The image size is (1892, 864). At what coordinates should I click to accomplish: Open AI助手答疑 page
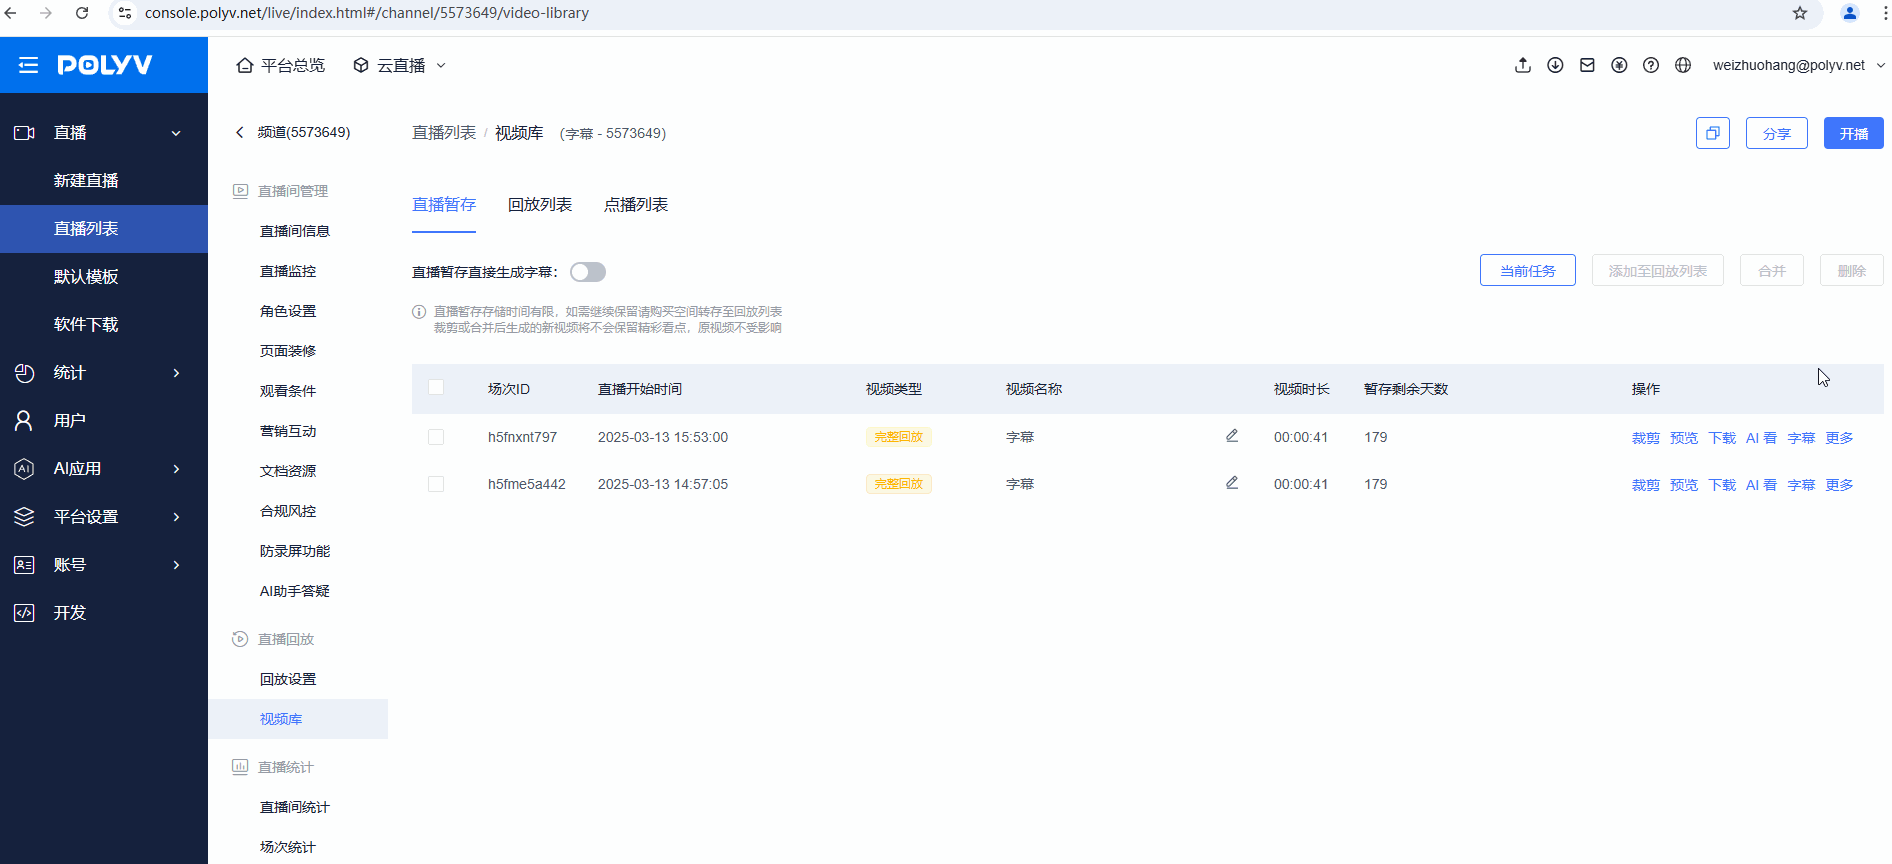[295, 591]
